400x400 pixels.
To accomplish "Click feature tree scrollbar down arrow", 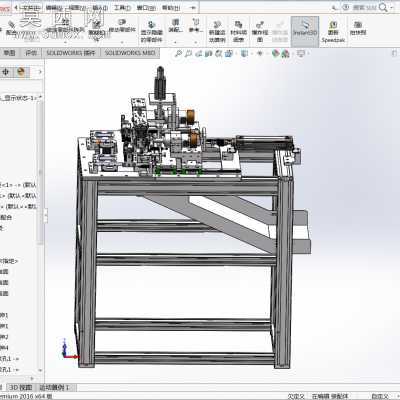I will 40,370.
